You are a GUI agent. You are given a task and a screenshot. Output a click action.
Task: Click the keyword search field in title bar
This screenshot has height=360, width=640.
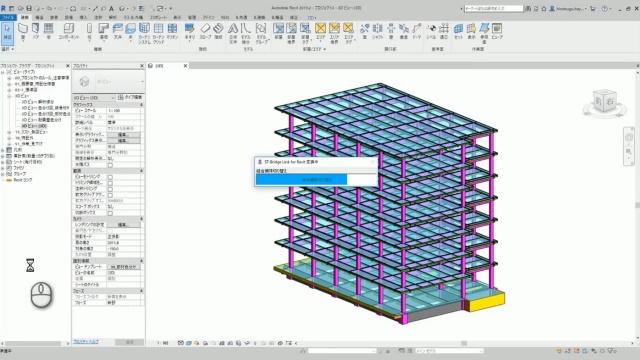click(493, 8)
